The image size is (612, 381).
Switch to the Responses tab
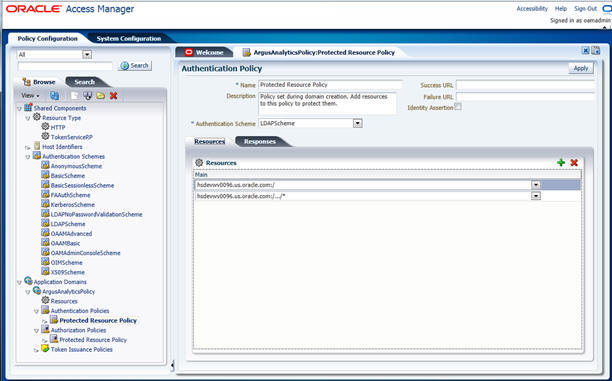(x=260, y=141)
